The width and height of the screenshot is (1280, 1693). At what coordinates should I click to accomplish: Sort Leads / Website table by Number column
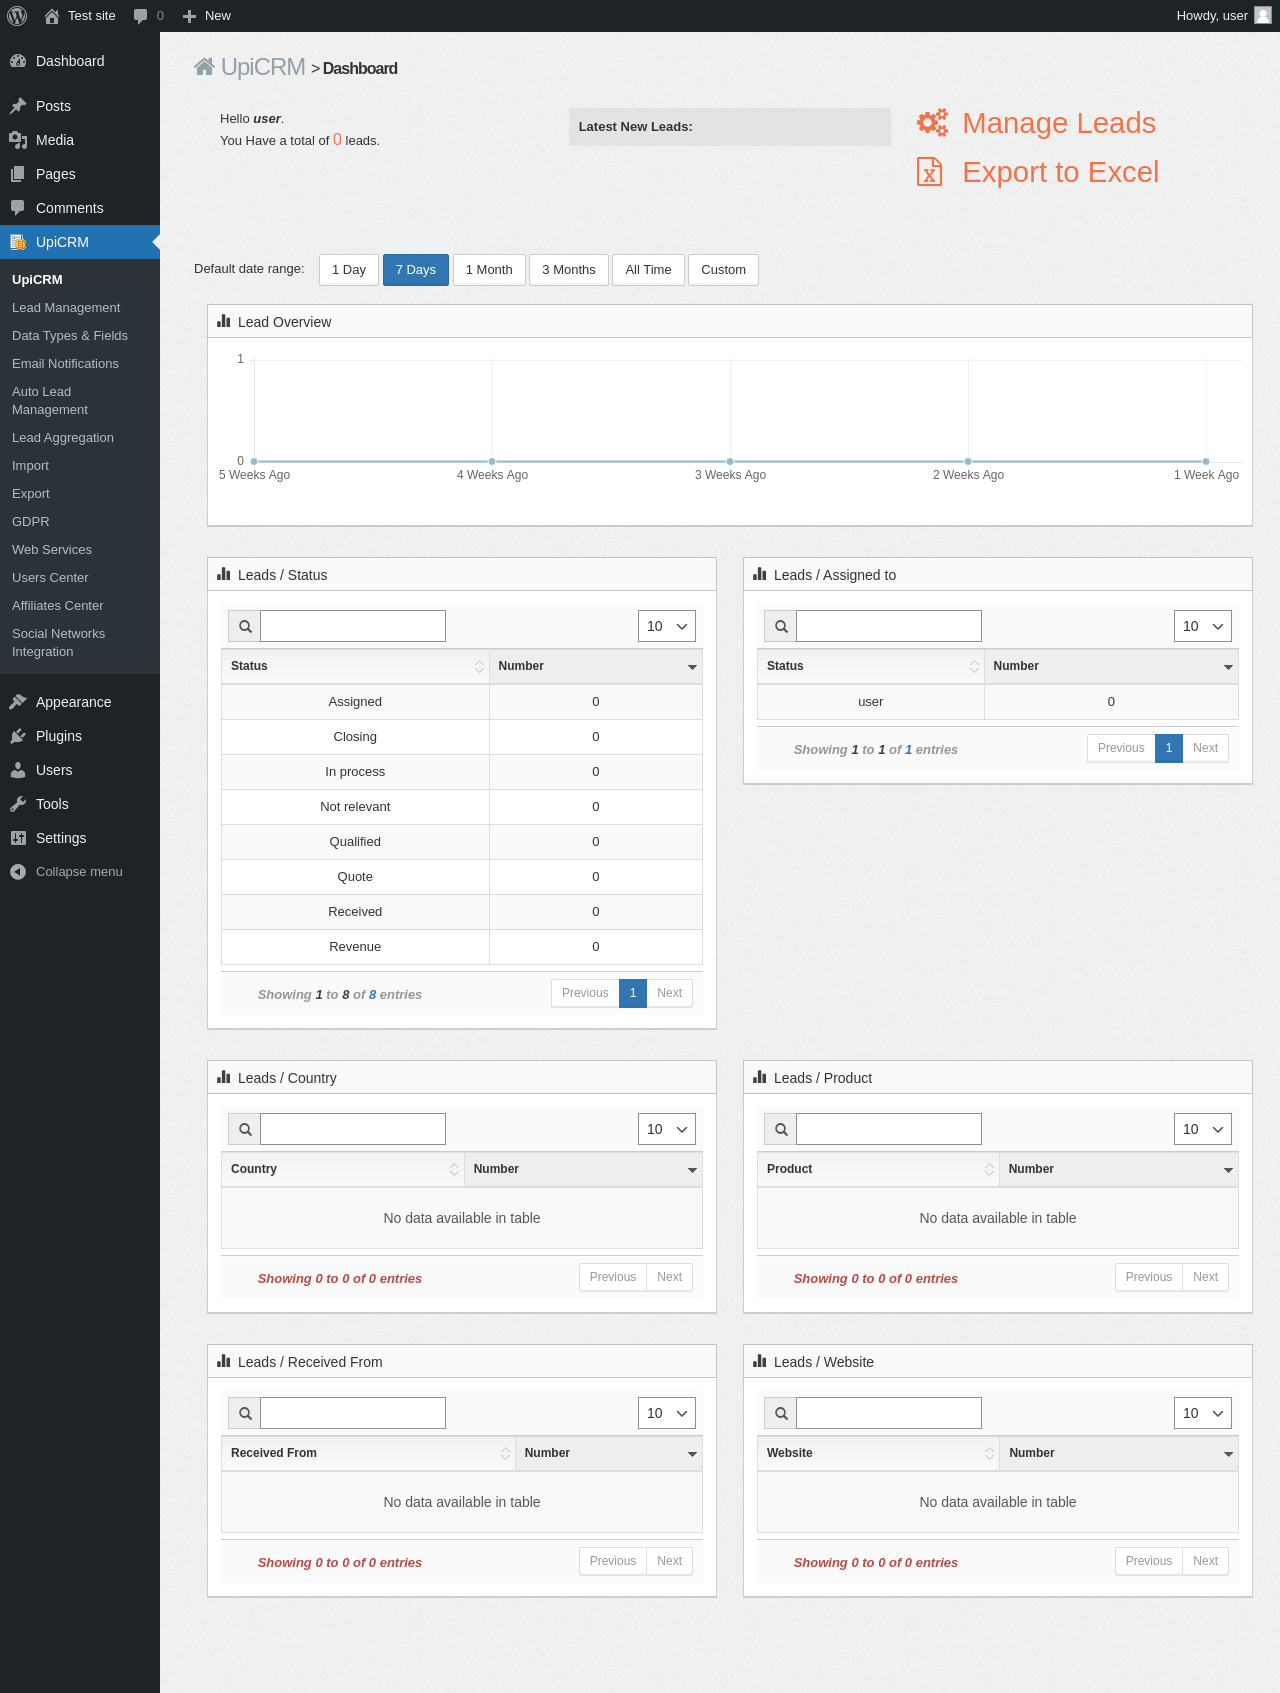1119,1453
